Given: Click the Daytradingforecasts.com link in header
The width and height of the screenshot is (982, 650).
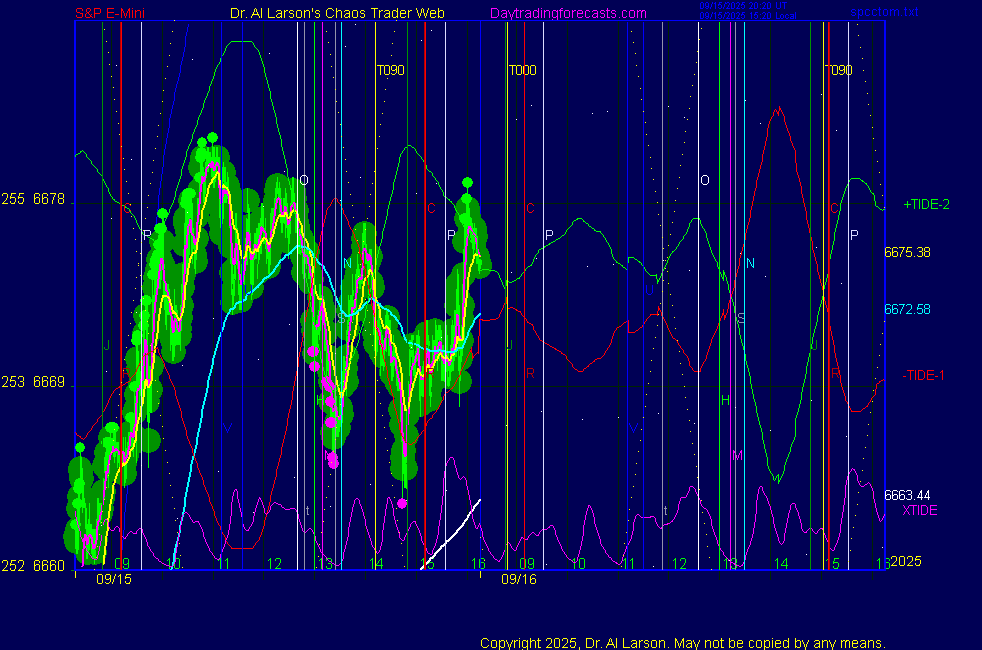Looking at the screenshot, I should (567, 13).
